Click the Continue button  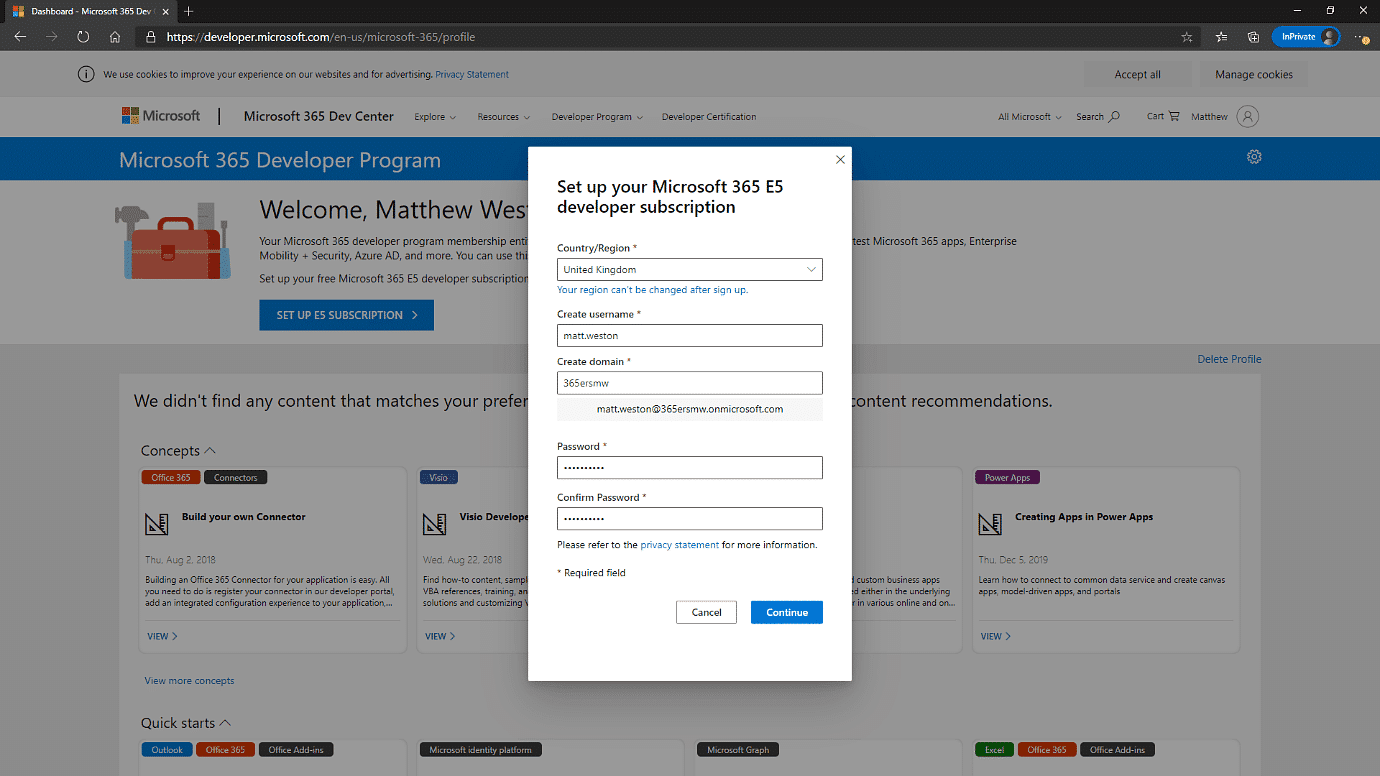[x=786, y=612]
